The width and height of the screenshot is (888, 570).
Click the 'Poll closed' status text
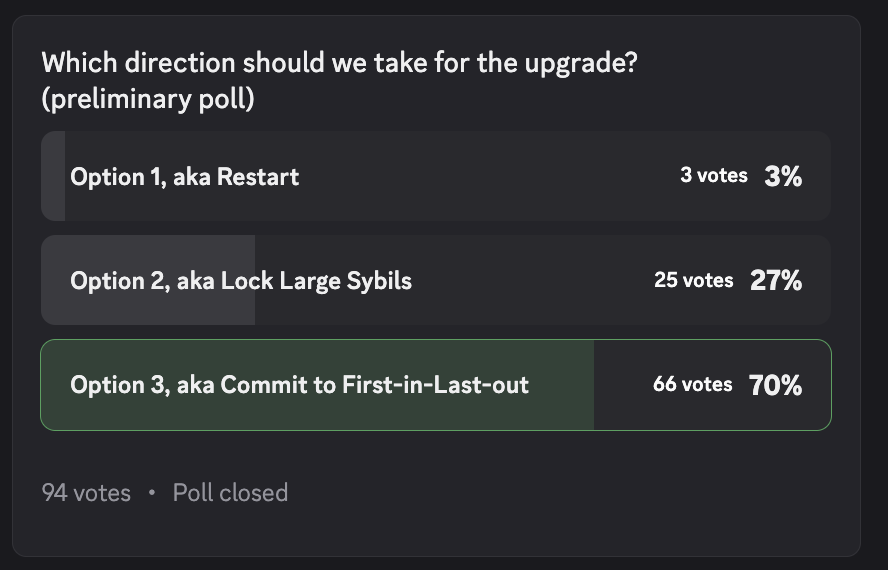point(230,492)
